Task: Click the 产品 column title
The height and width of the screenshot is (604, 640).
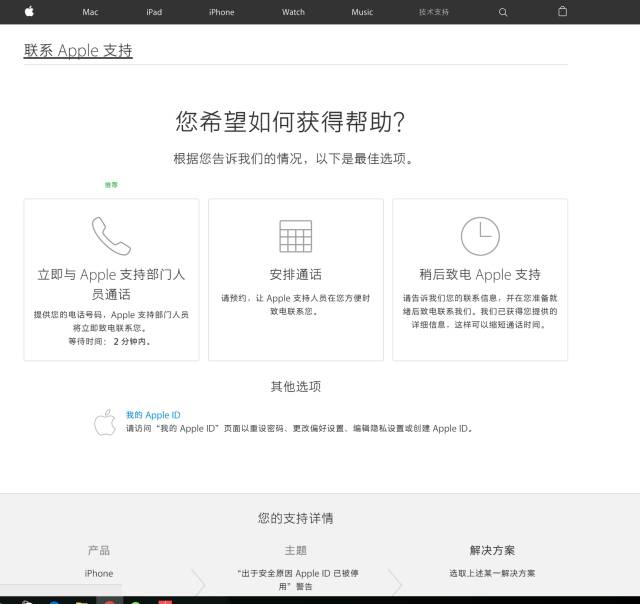Action: click(99, 551)
